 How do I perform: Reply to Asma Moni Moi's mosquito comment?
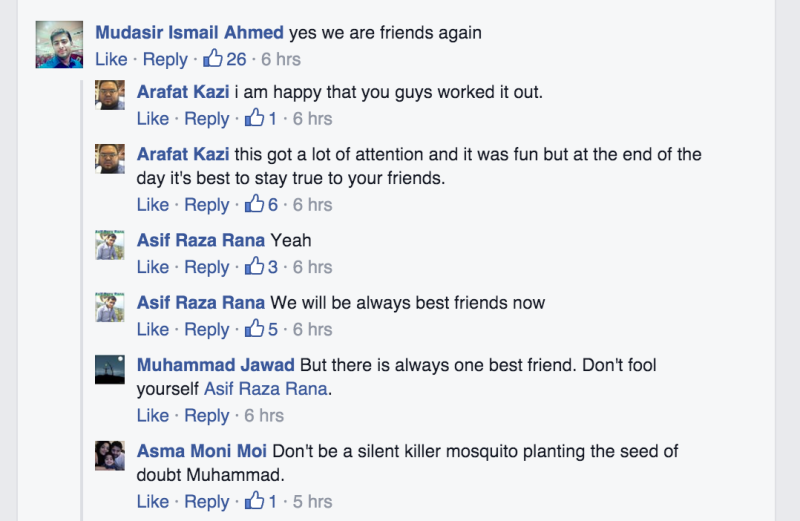[207, 501]
